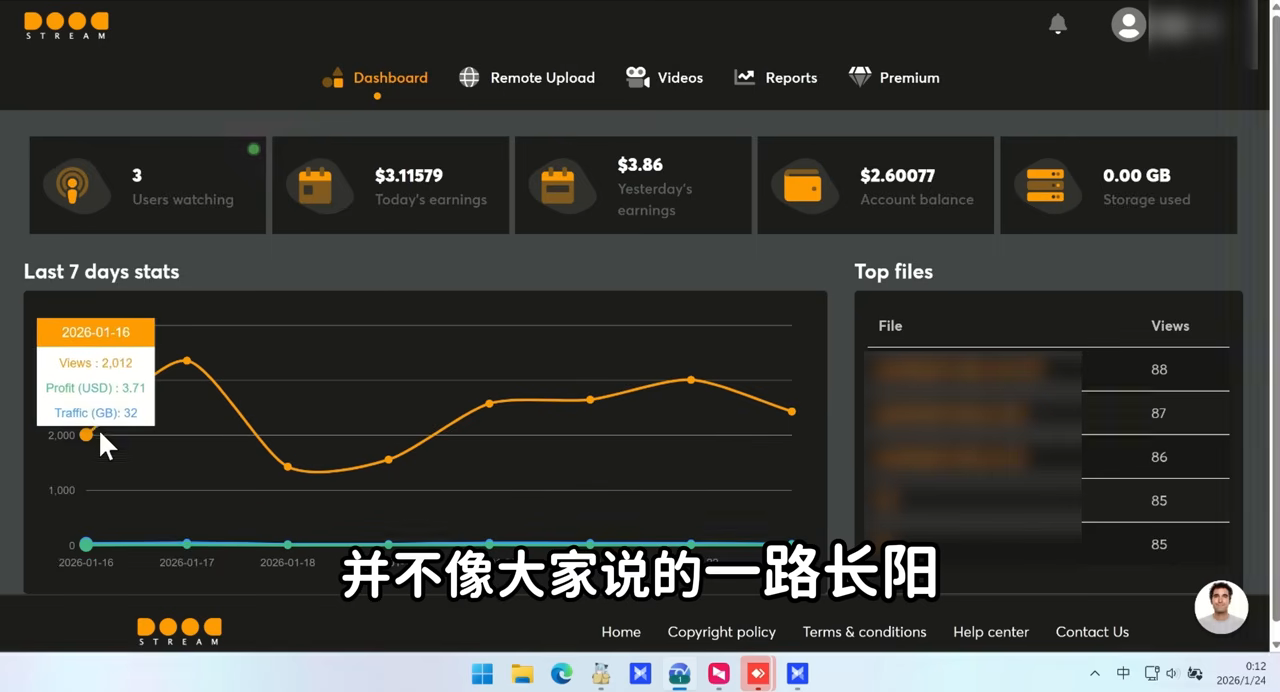Open the notifications bell

pyautogui.click(x=1058, y=24)
